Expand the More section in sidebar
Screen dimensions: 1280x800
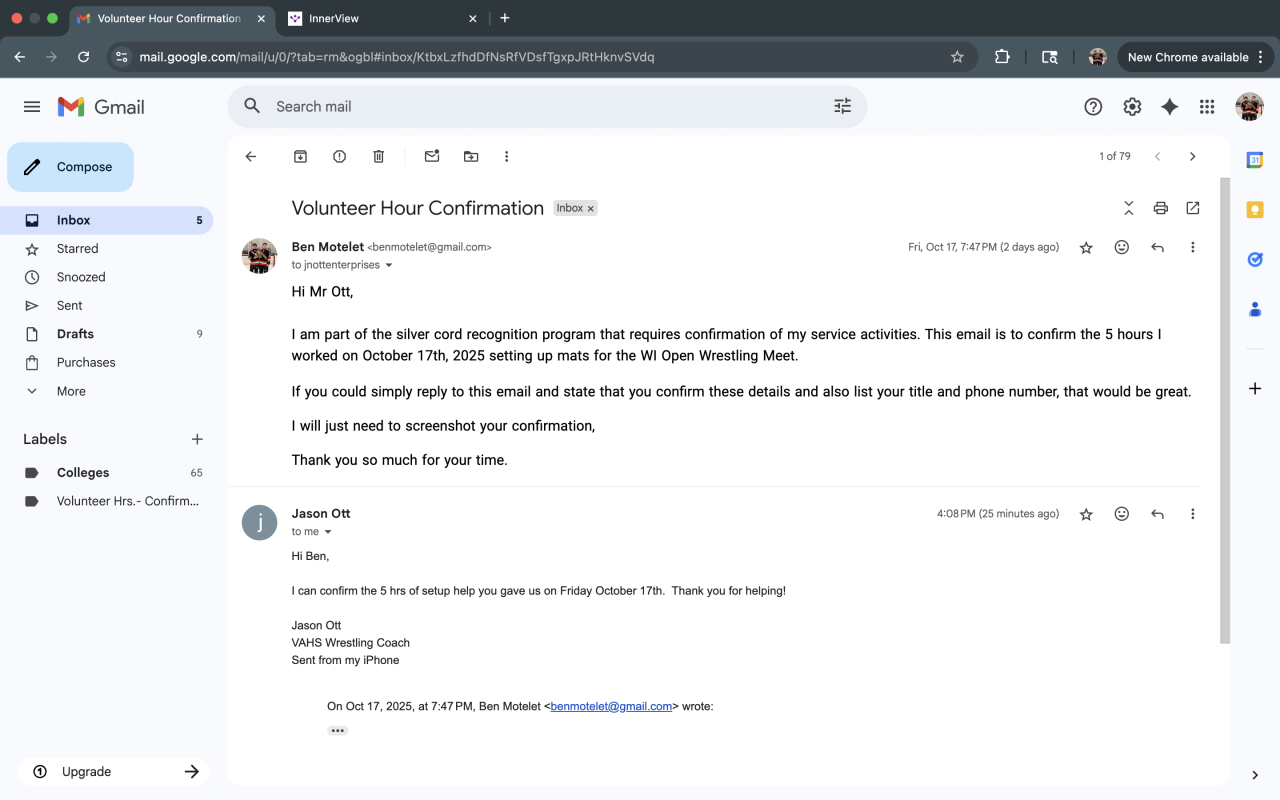[71, 391]
